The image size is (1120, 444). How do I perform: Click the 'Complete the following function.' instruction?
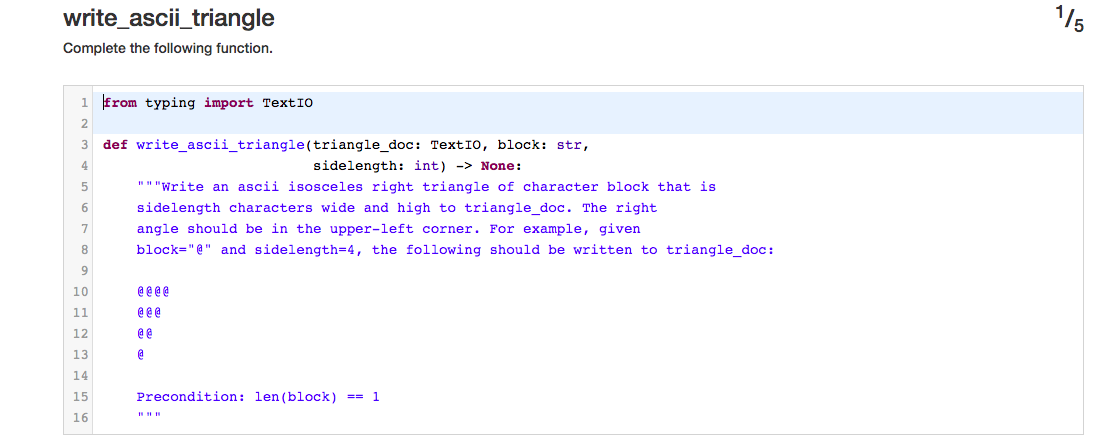point(168,49)
